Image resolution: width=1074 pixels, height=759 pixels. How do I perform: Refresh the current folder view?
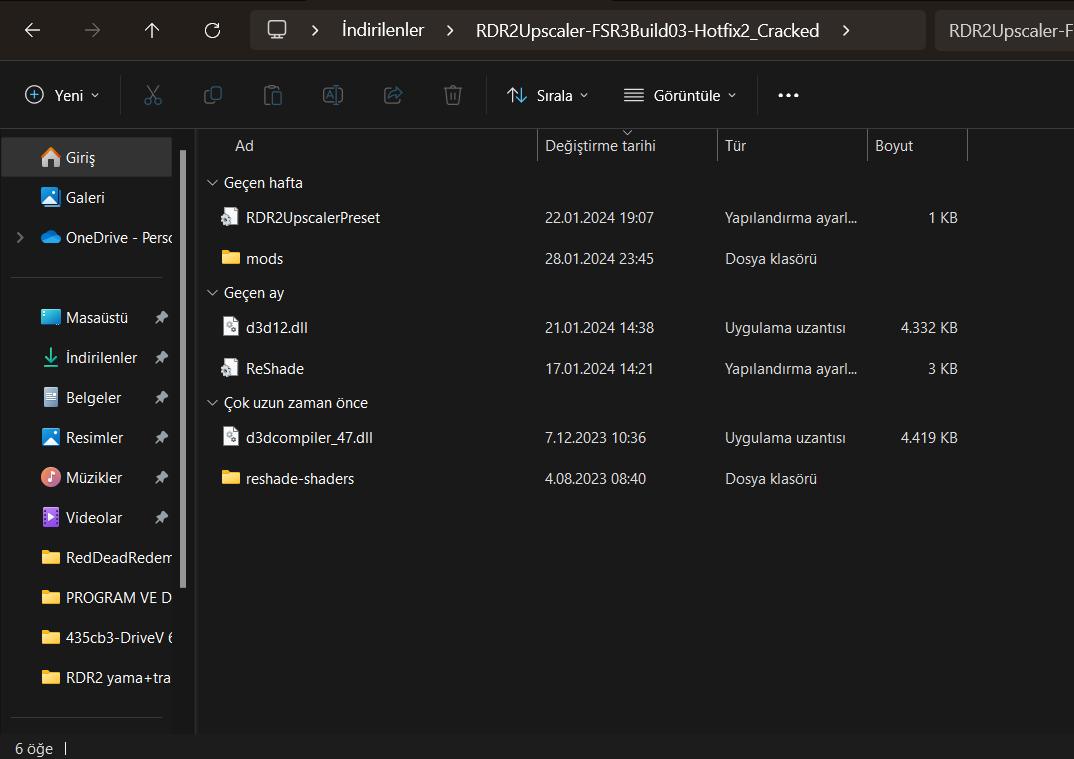[x=212, y=30]
